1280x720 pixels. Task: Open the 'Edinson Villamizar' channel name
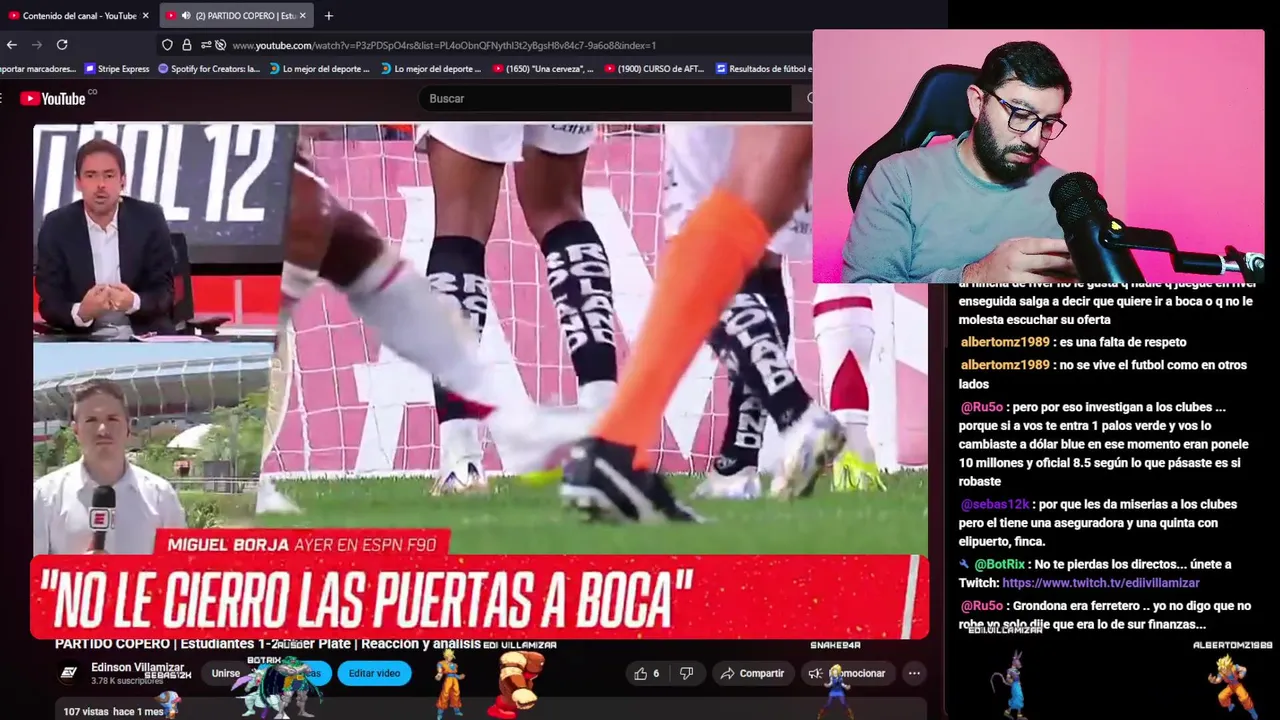[138, 667]
